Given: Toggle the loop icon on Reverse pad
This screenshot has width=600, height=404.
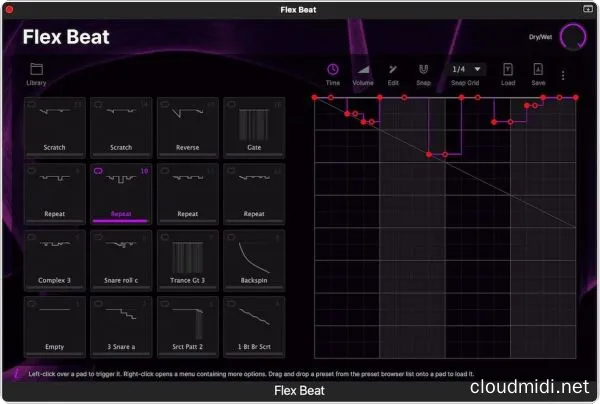Looking at the screenshot, I should point(165,104).
